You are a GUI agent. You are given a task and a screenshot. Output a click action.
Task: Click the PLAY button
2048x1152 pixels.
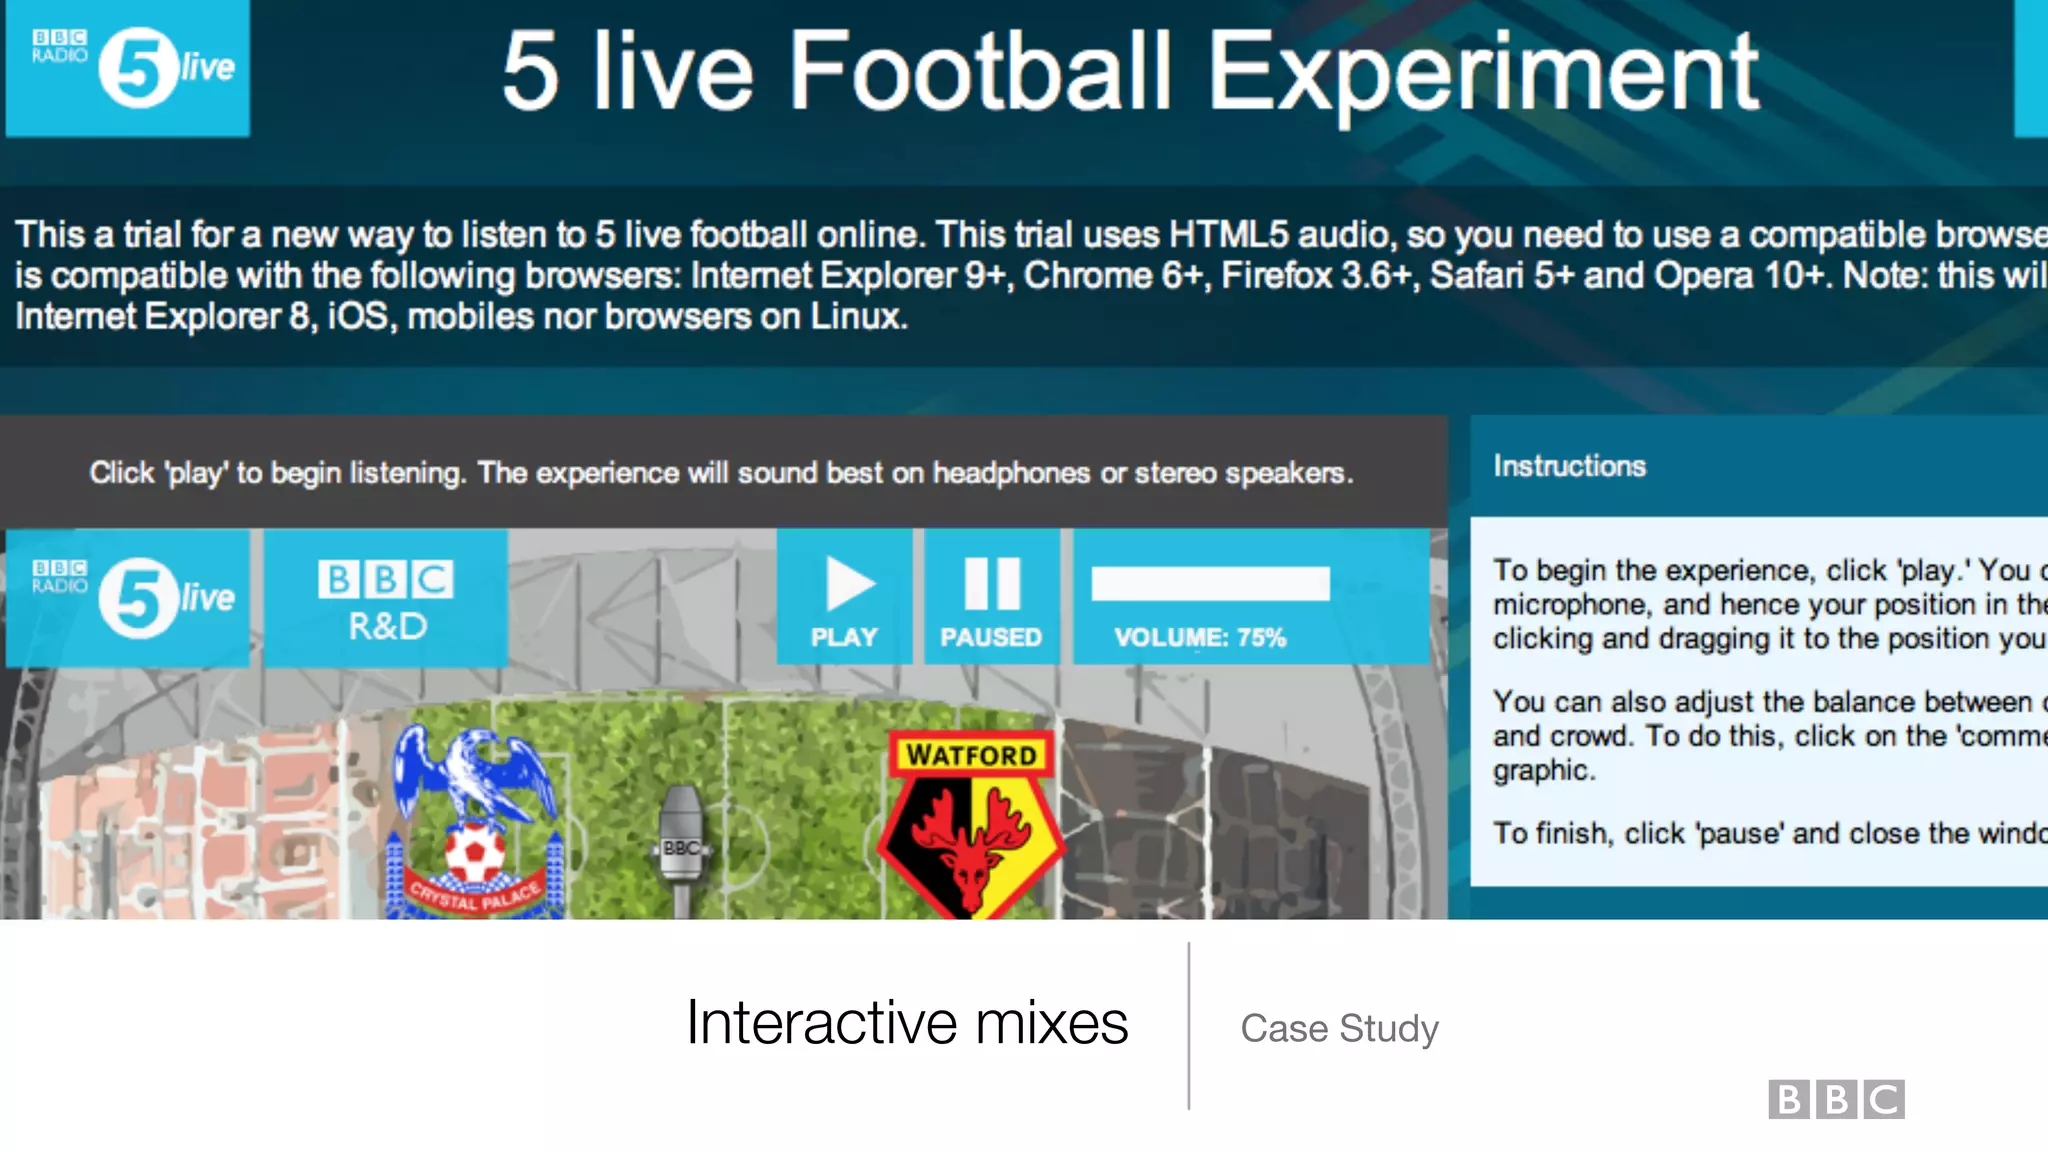coord(844,597)
